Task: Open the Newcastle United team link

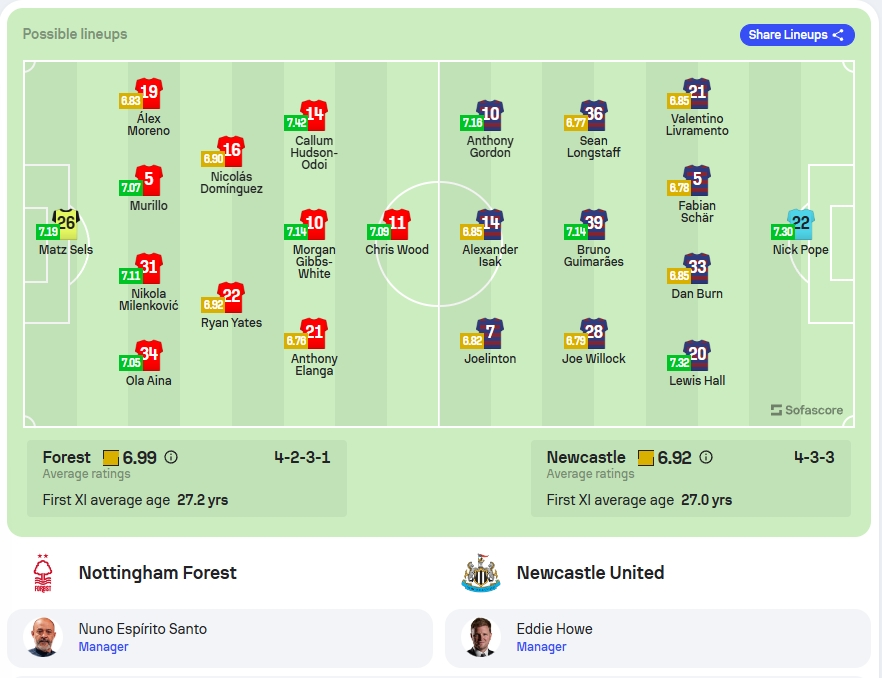Action: pyautogui.click(x=590, y=573)
